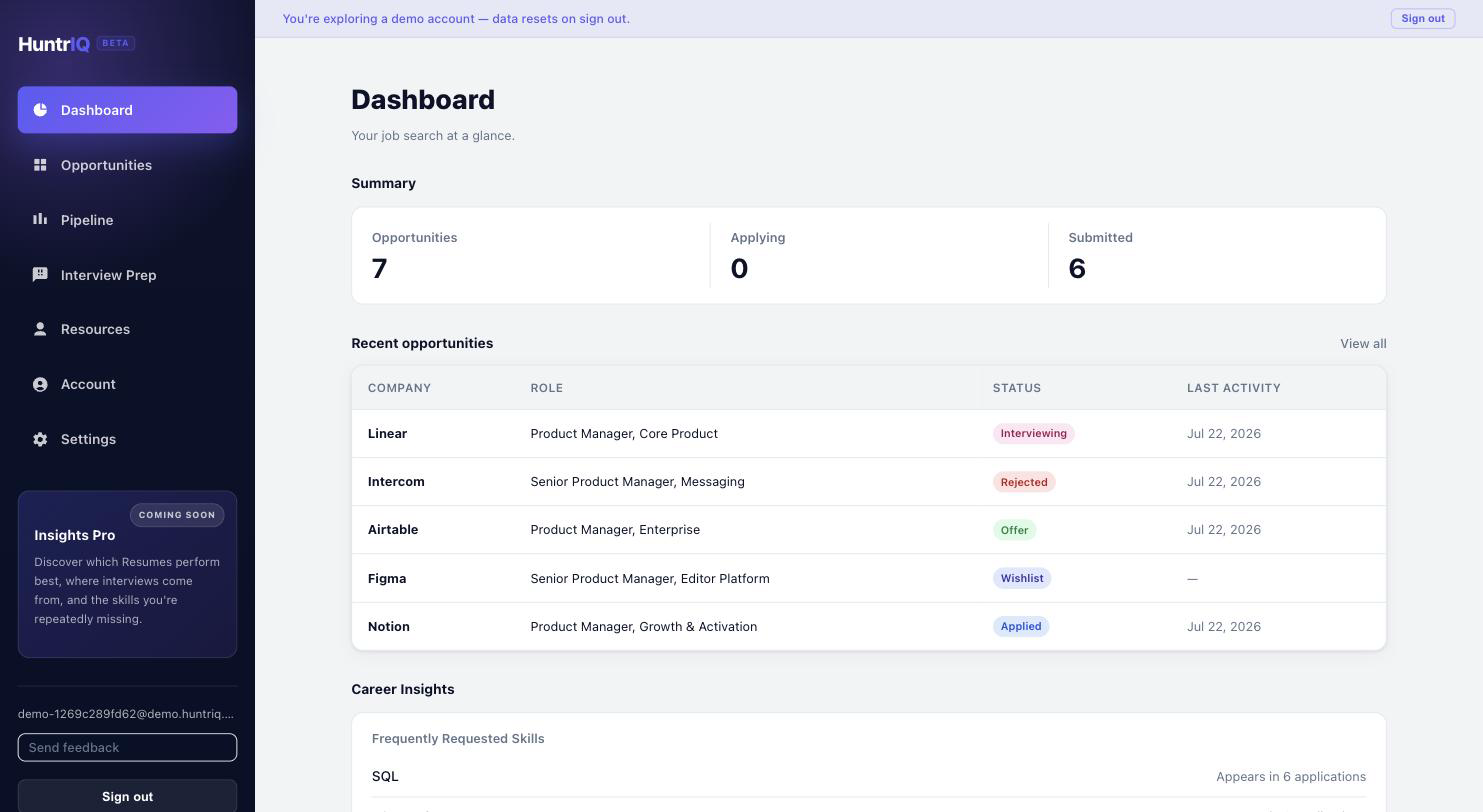This screenshot has width=1483, height=812.
Task: Click the ROLE column header
Action: [x=546, y=388]
